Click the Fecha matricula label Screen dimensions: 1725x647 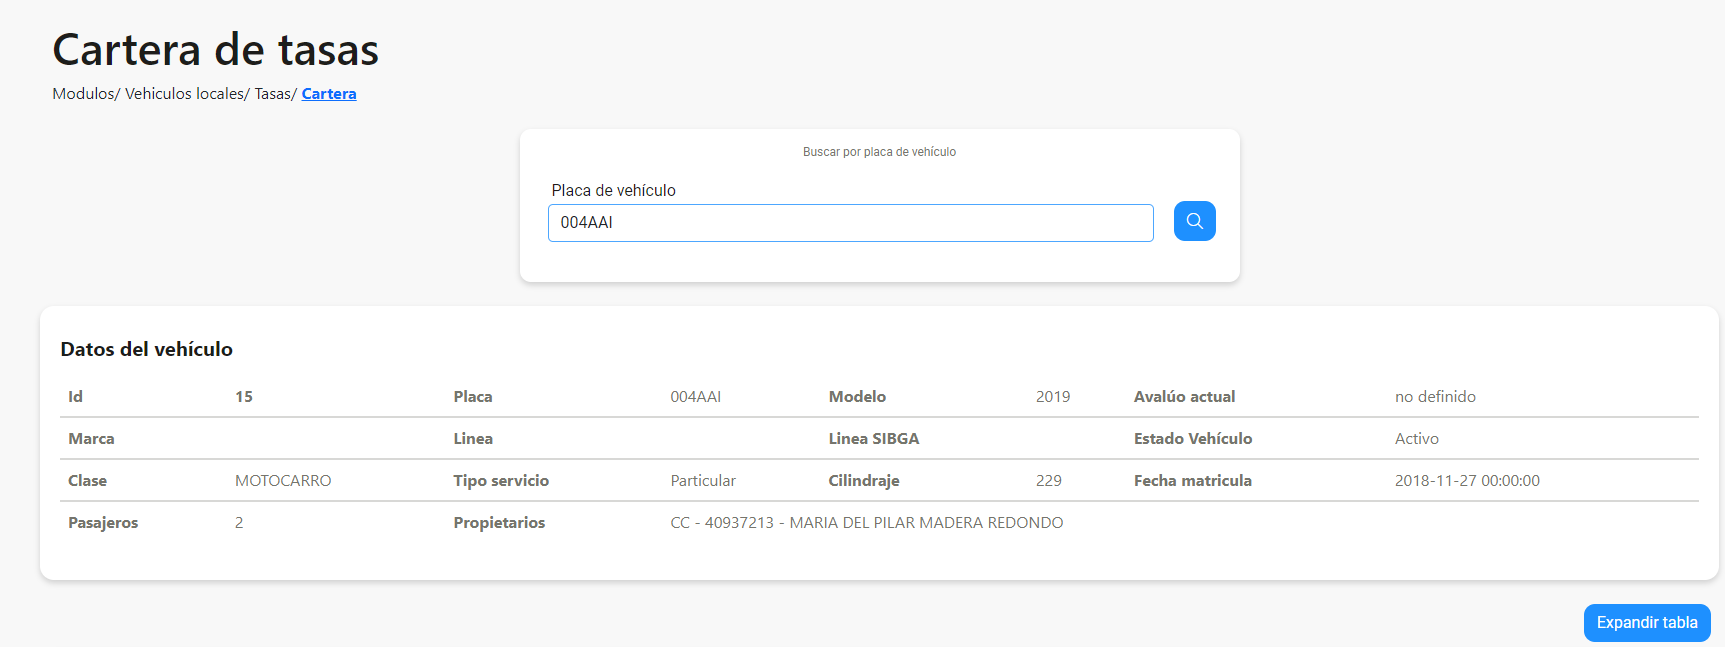tap(1193, 481)
